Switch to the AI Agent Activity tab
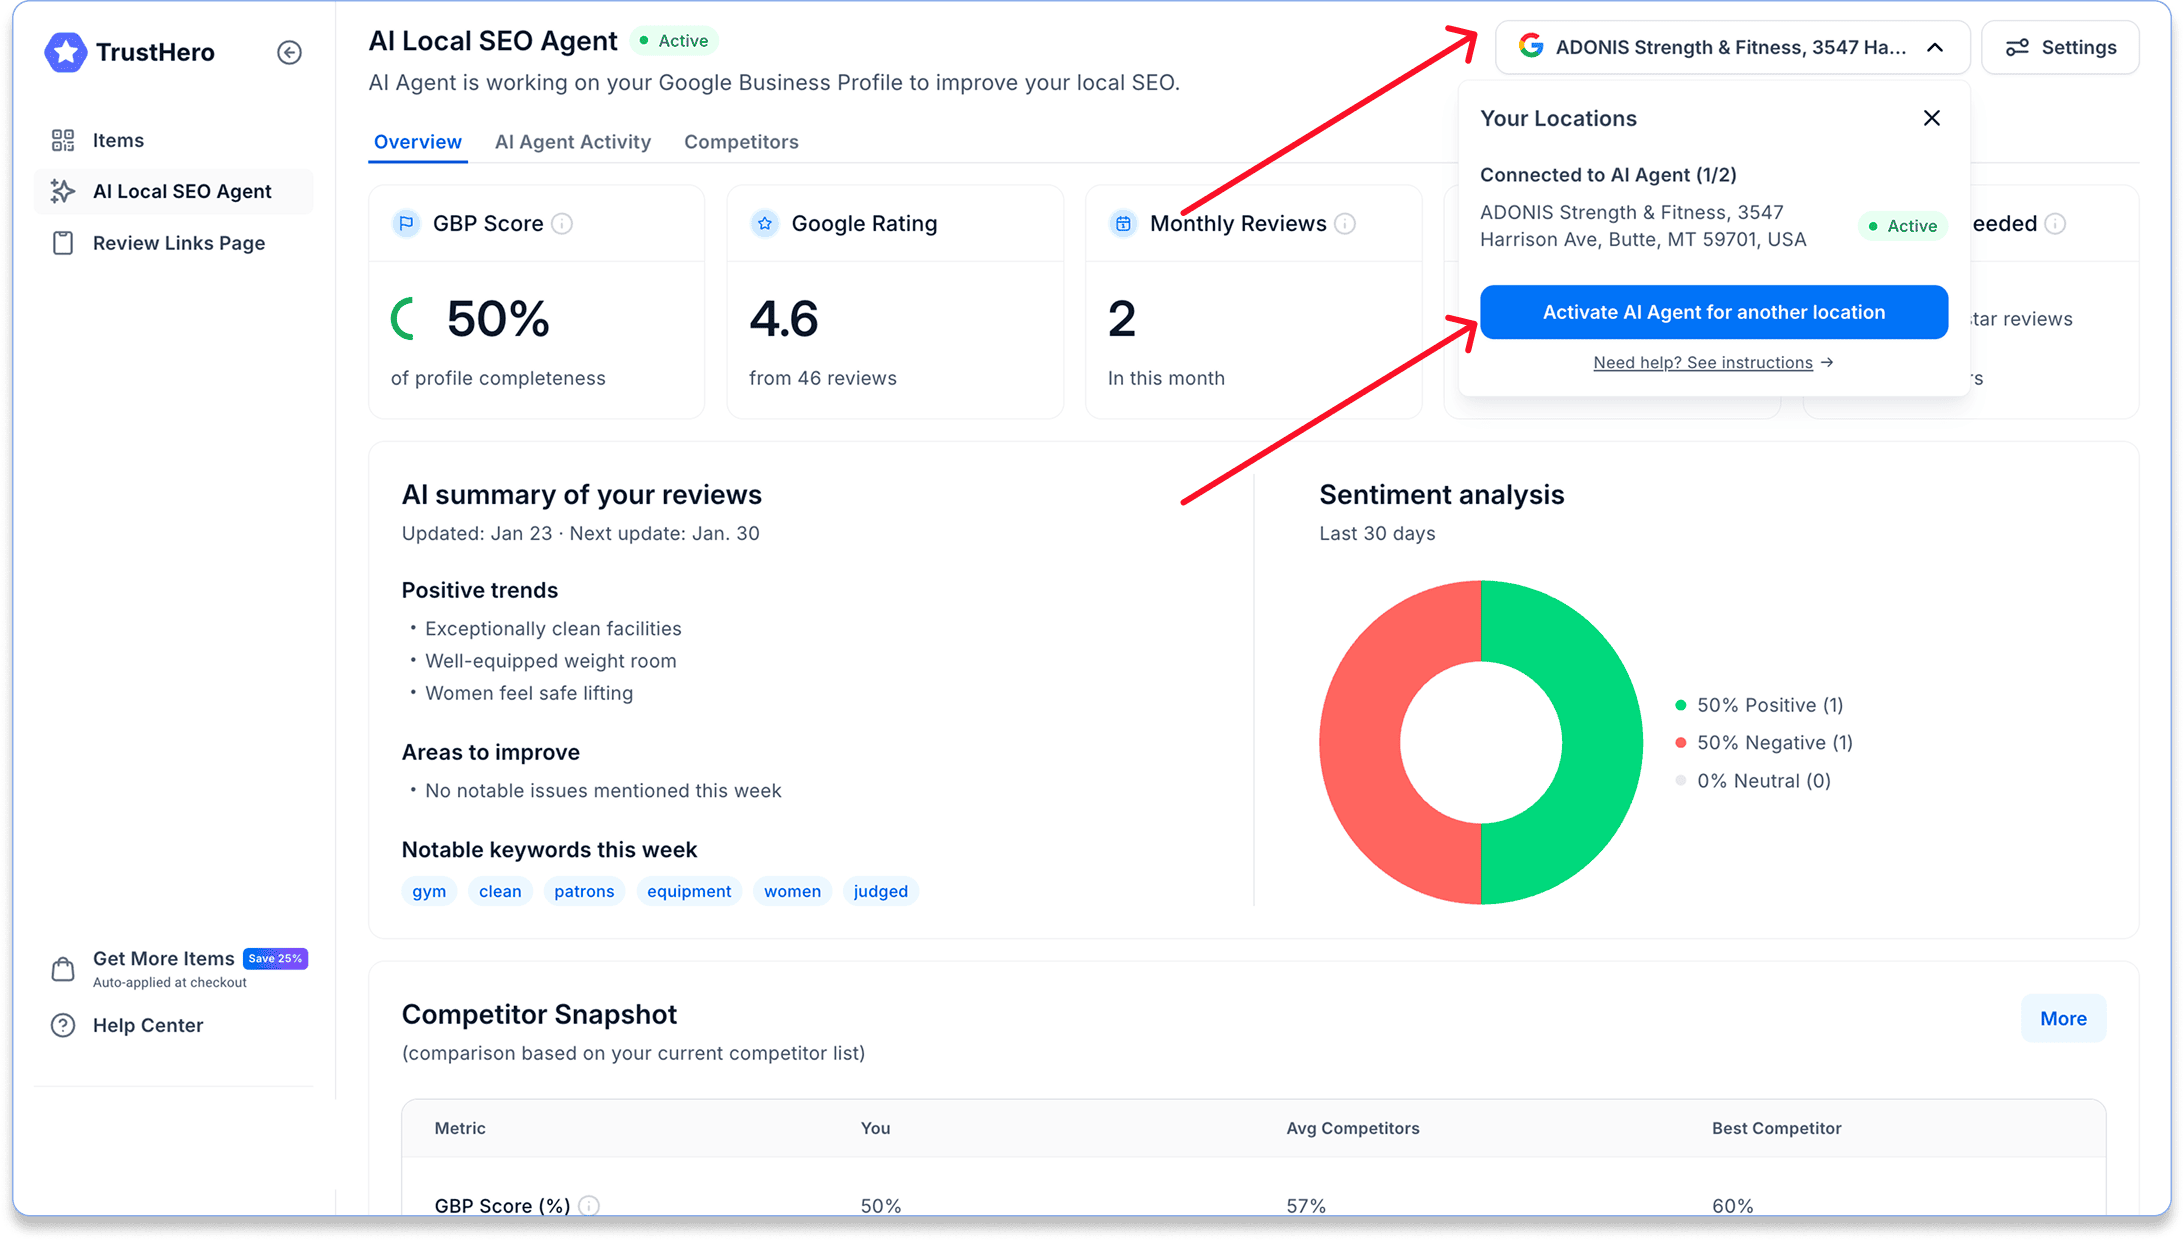The width and height of the screenshot is (2184, 1241). pyautogui.click(x=572, y=142)
